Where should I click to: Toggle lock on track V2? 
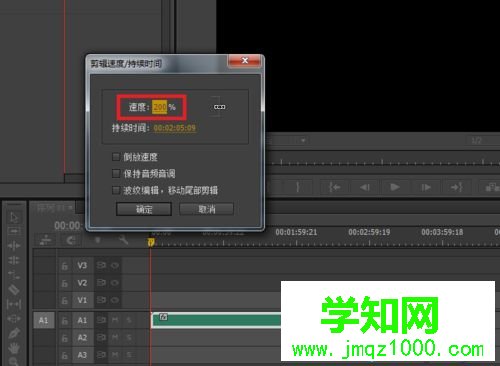(65, 283)
